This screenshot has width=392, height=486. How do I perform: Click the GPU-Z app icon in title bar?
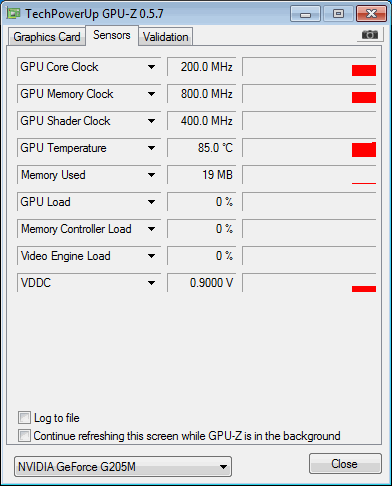coord(14,14)
